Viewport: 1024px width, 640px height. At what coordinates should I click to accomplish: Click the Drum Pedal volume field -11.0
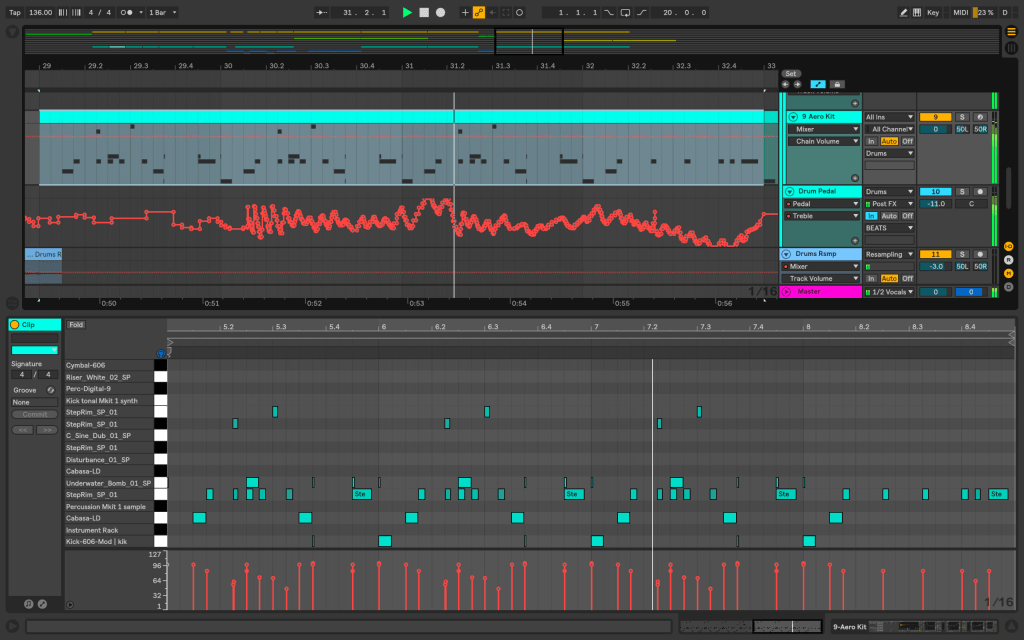935,204
